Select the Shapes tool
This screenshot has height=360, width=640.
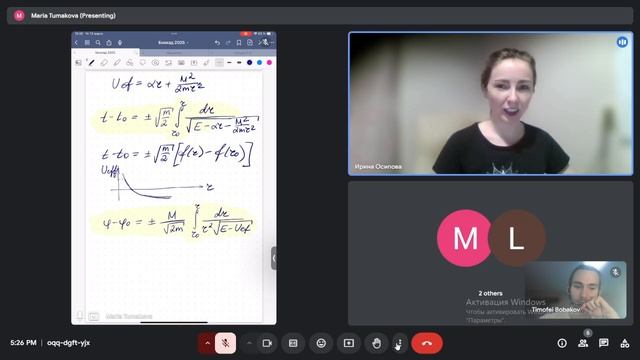point(130,62)
